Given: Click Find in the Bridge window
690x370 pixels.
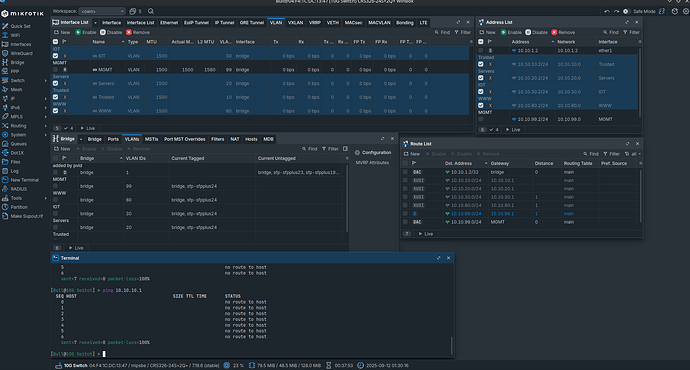Looking at the screenshot, I should [309, 149].
